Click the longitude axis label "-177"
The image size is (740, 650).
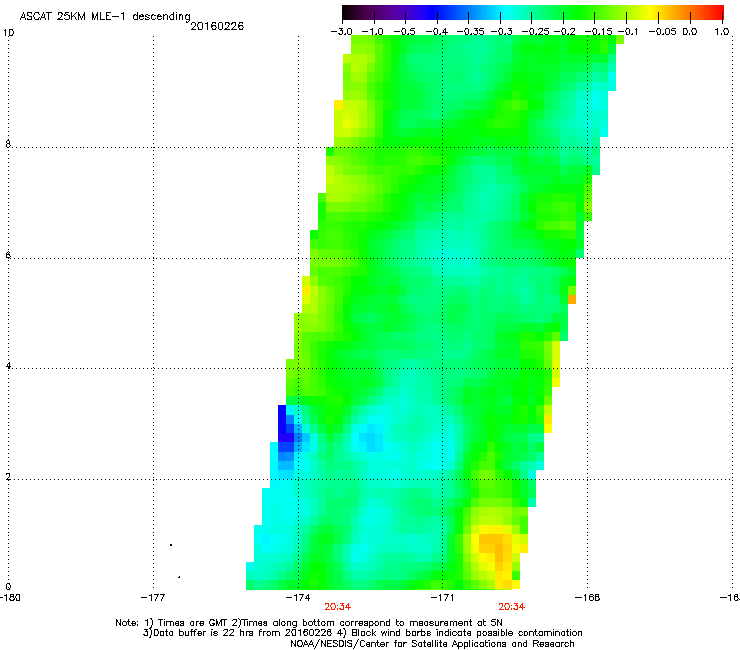[153, 598]
